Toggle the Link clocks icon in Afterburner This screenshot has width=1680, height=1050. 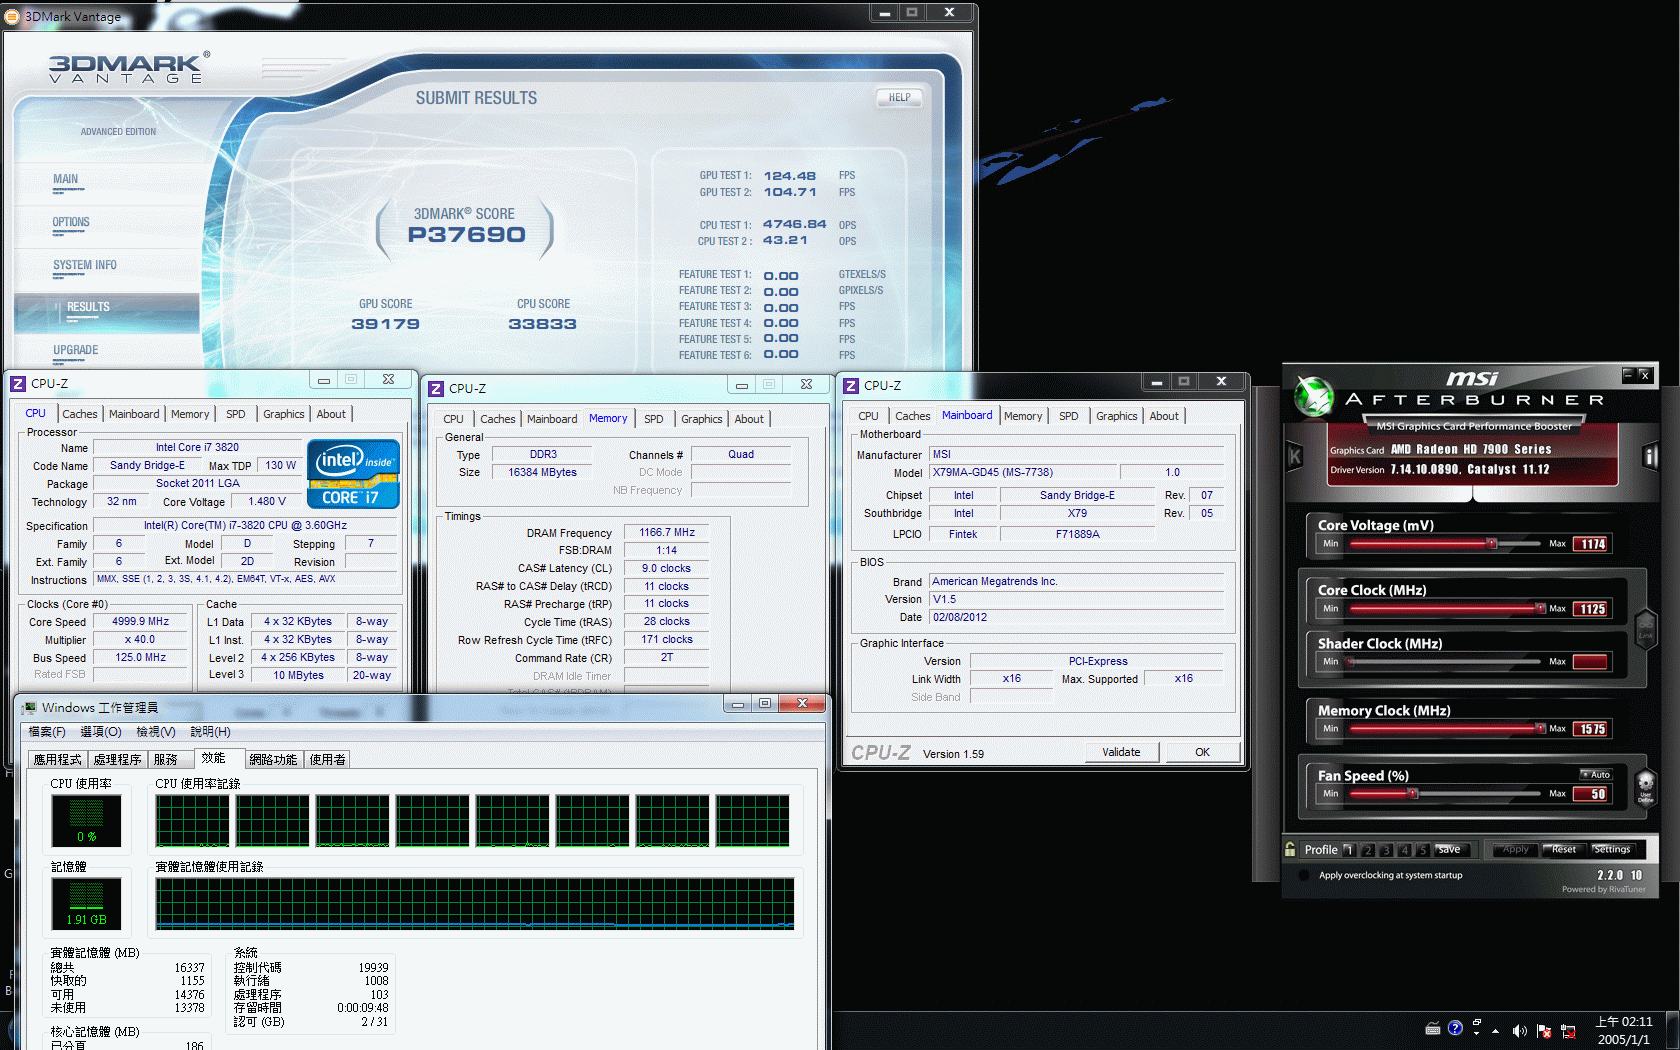tap(1645, 629)
